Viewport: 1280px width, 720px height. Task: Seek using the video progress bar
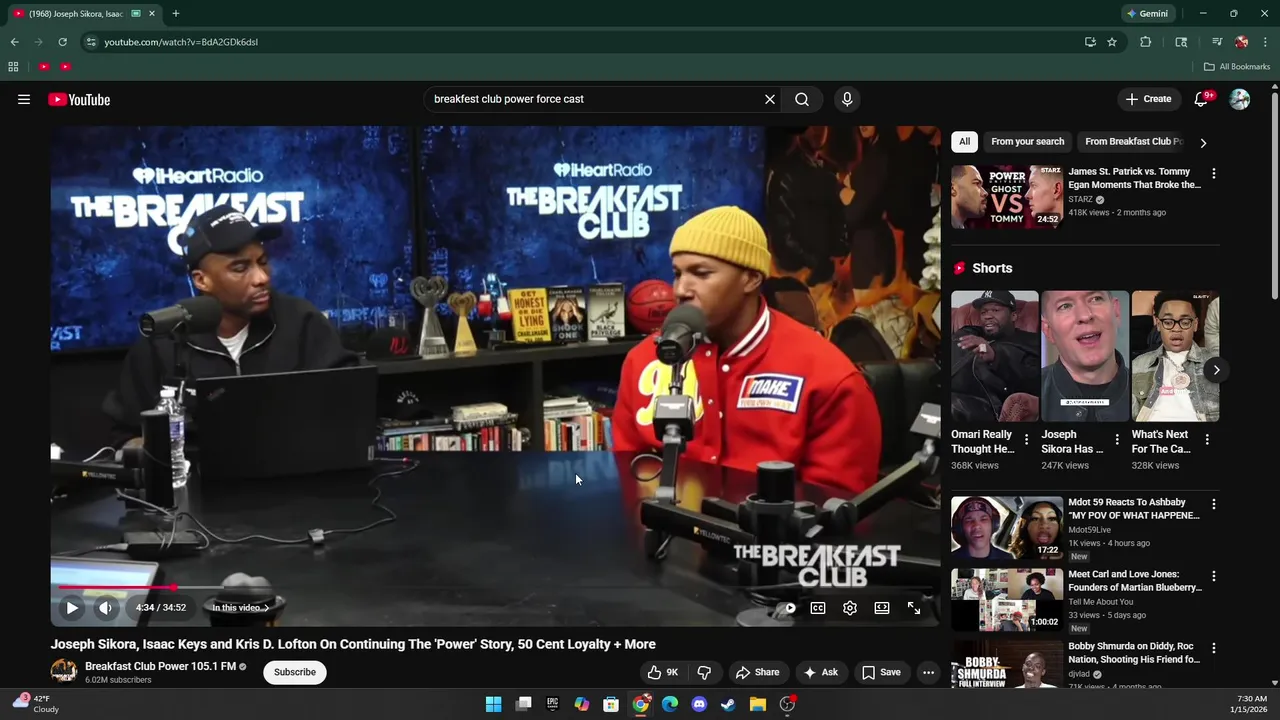pyautogui.click(x=495, y=587)
